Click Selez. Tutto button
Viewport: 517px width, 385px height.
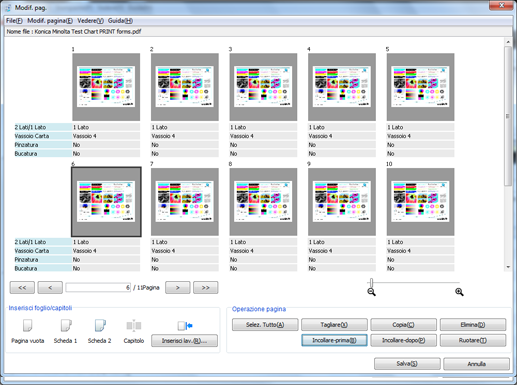[x=265, y=325]
